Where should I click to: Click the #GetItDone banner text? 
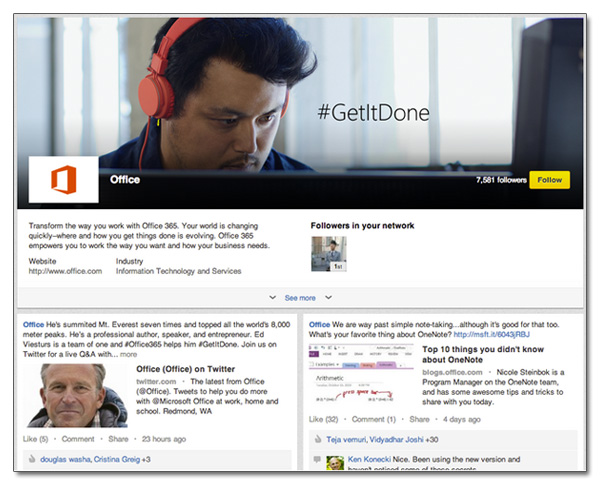[x=373, y=113]
